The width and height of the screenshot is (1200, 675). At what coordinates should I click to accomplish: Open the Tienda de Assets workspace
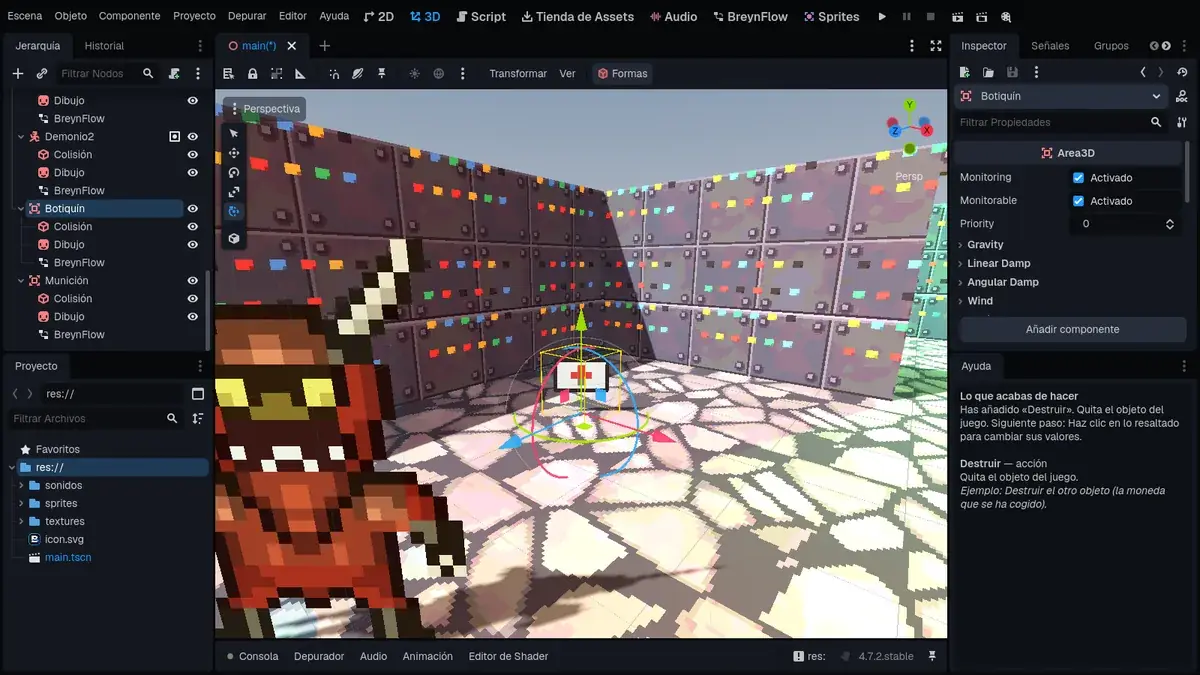(x=577, y=17)
